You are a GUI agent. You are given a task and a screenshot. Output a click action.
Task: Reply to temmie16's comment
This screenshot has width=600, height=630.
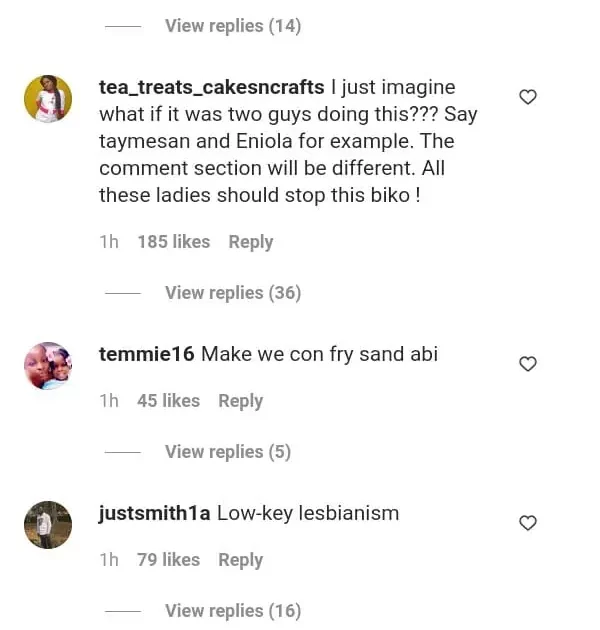coord(240,401)
